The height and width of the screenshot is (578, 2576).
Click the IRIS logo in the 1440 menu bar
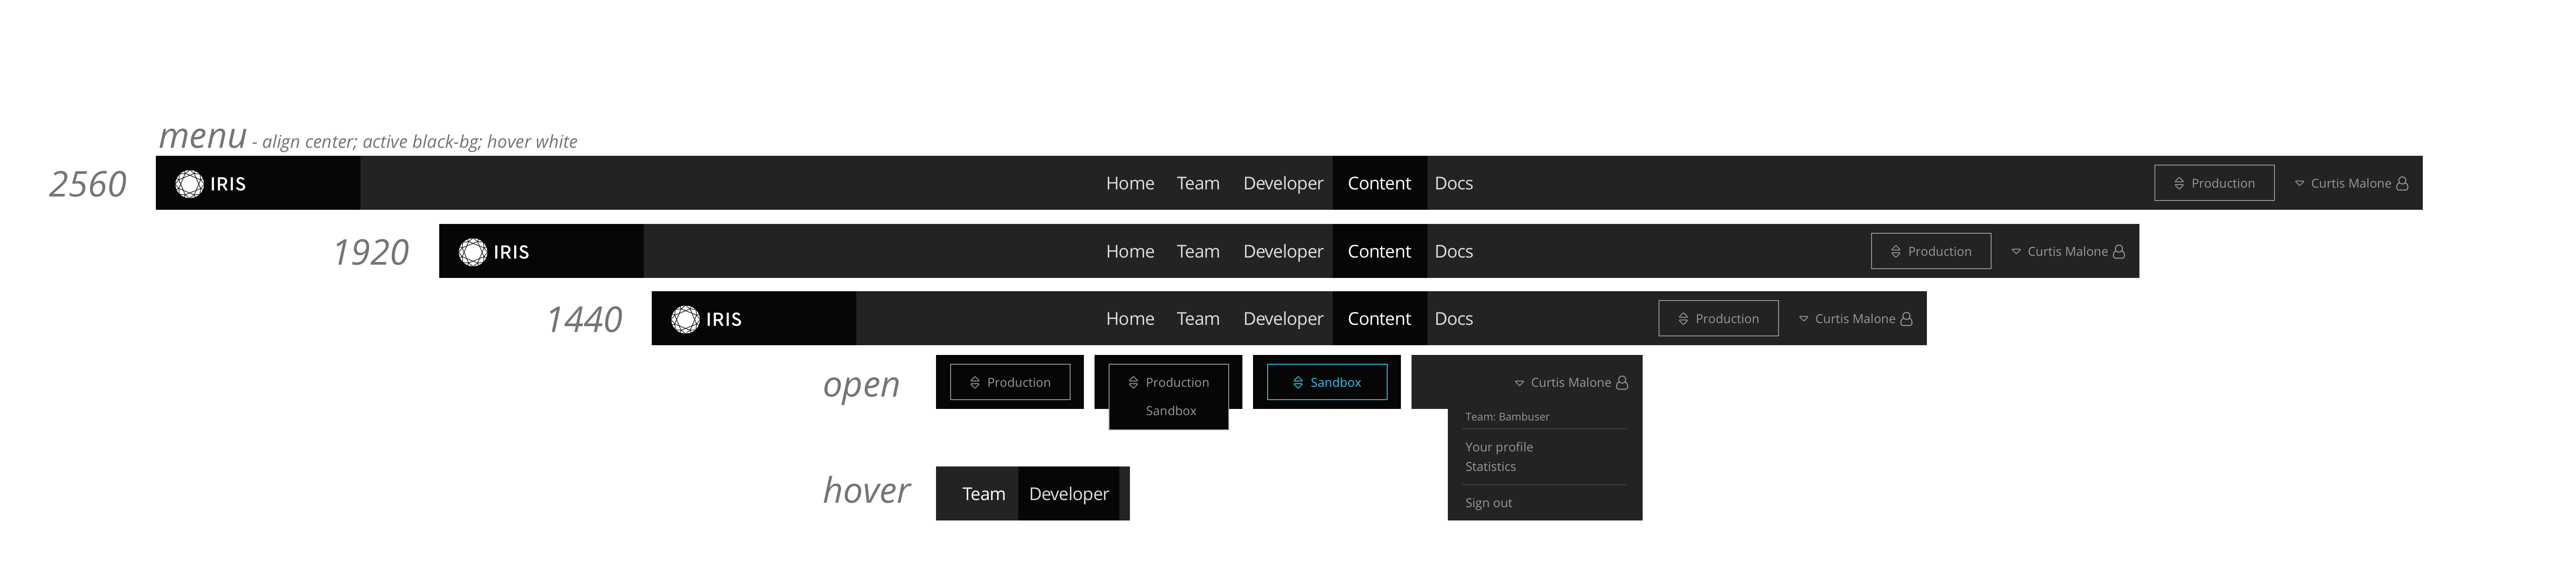coord(707,319)
